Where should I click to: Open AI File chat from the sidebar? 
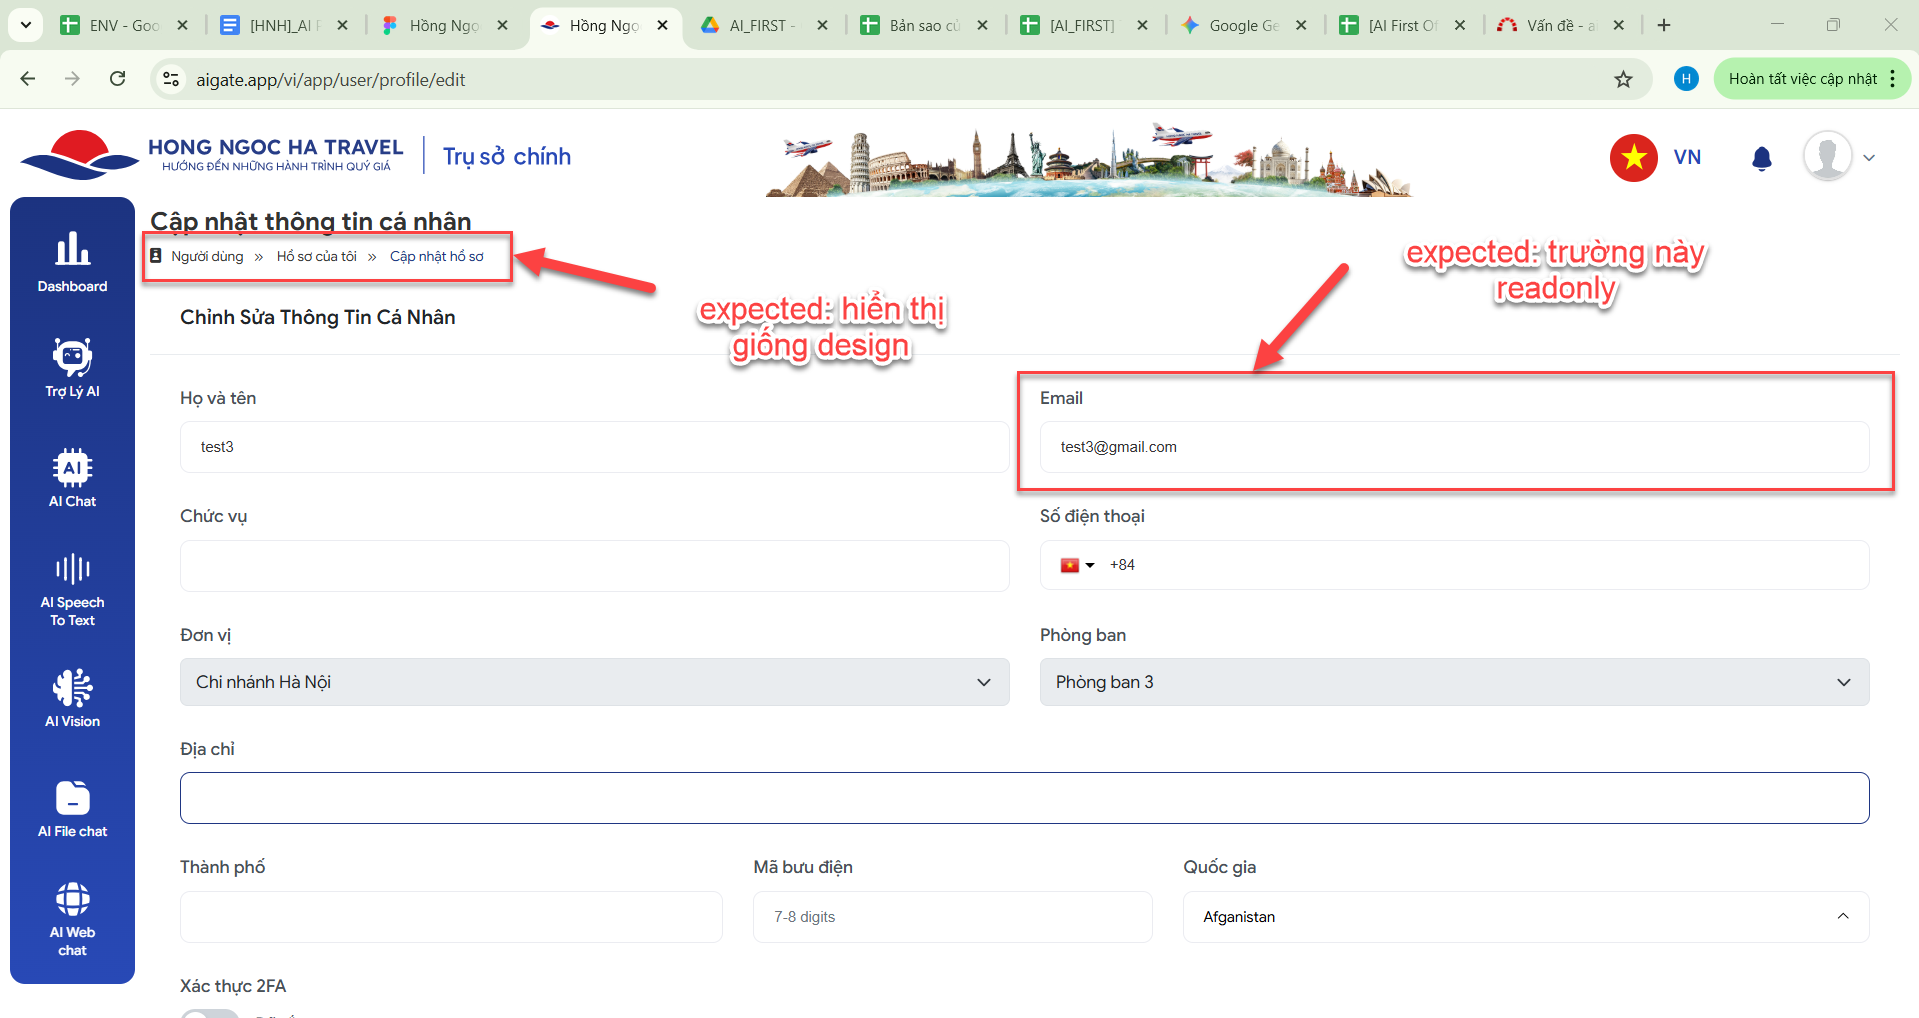coord(72,808)
